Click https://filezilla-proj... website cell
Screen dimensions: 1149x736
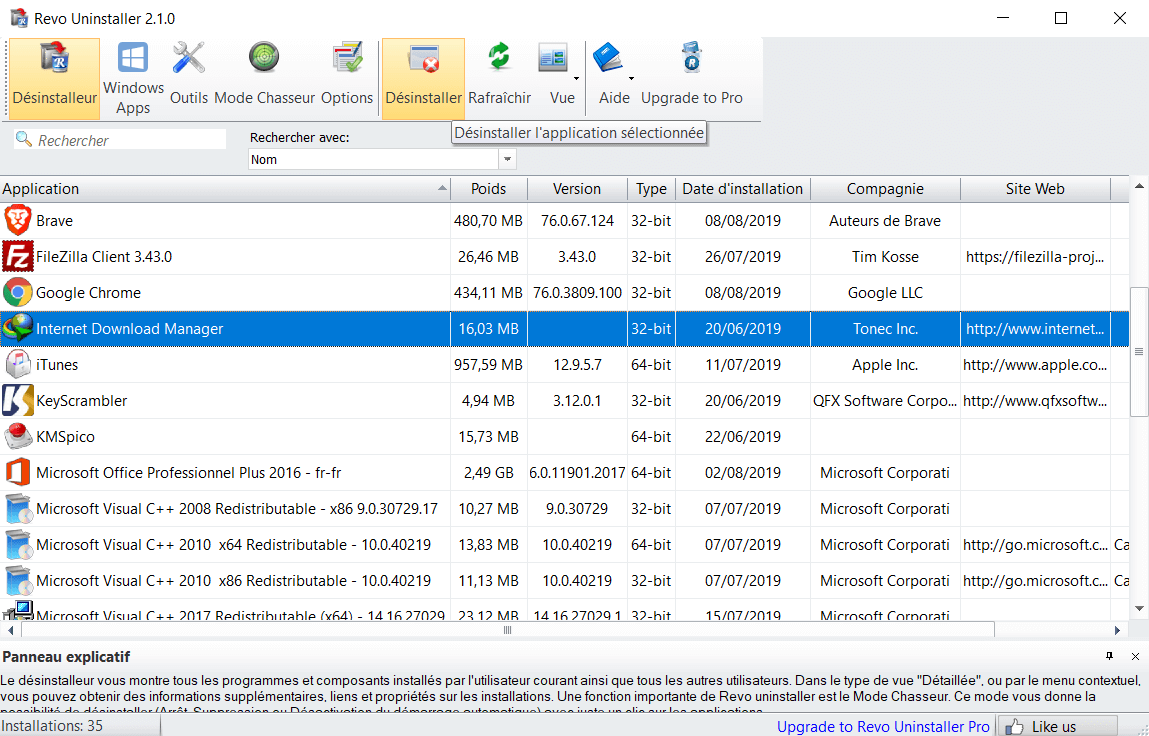(x=1035, y=257)
